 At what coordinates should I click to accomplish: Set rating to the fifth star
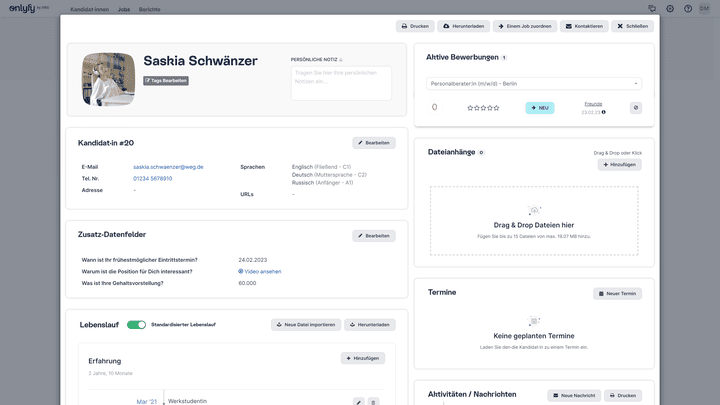[496, 108]
